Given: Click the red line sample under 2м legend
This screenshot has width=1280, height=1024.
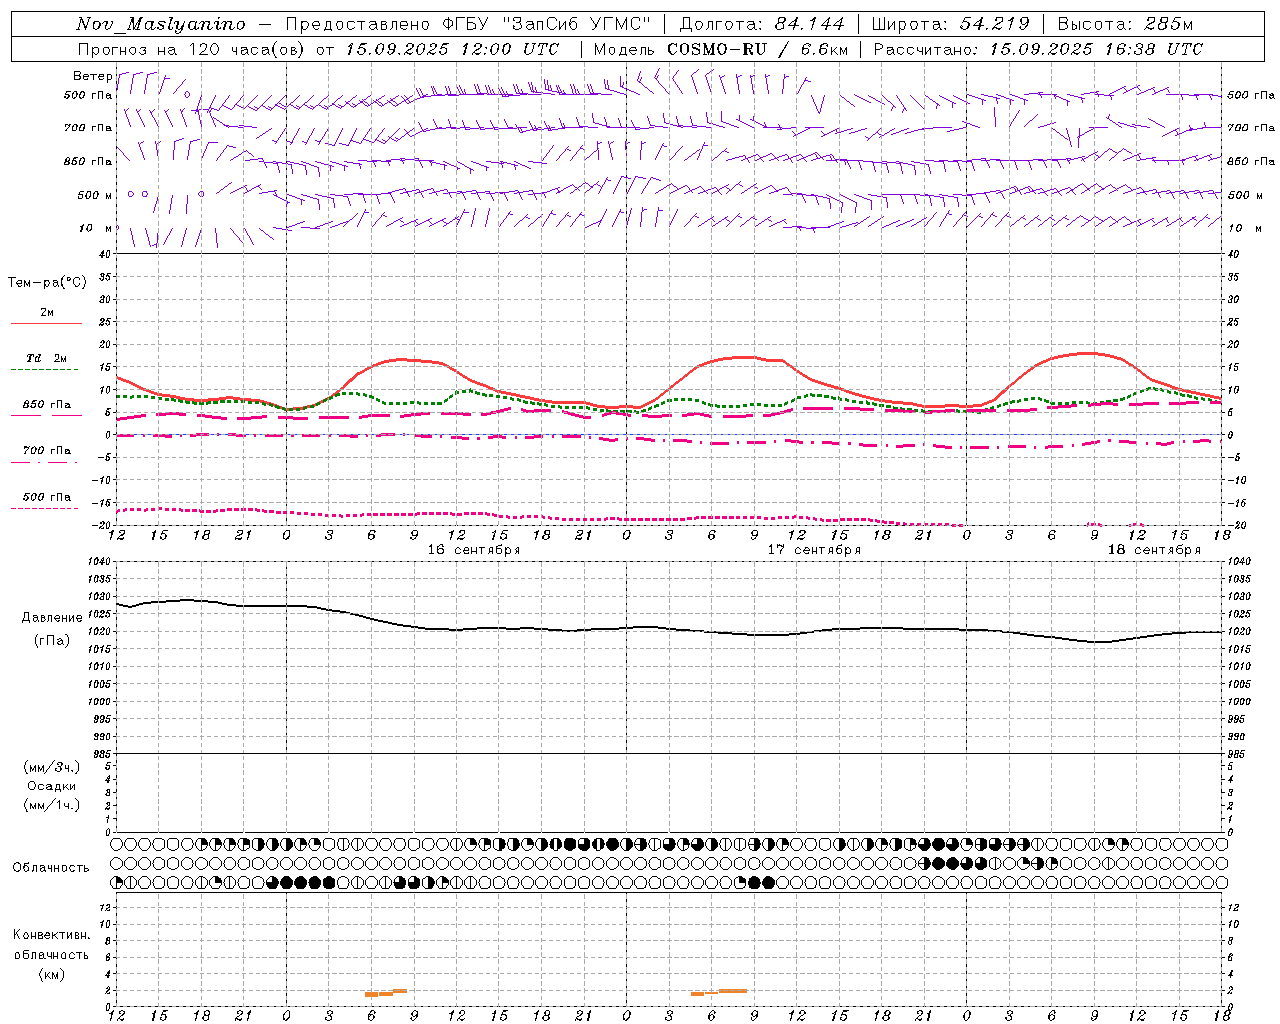Looking at the screenshot, I should click(46, 324).
